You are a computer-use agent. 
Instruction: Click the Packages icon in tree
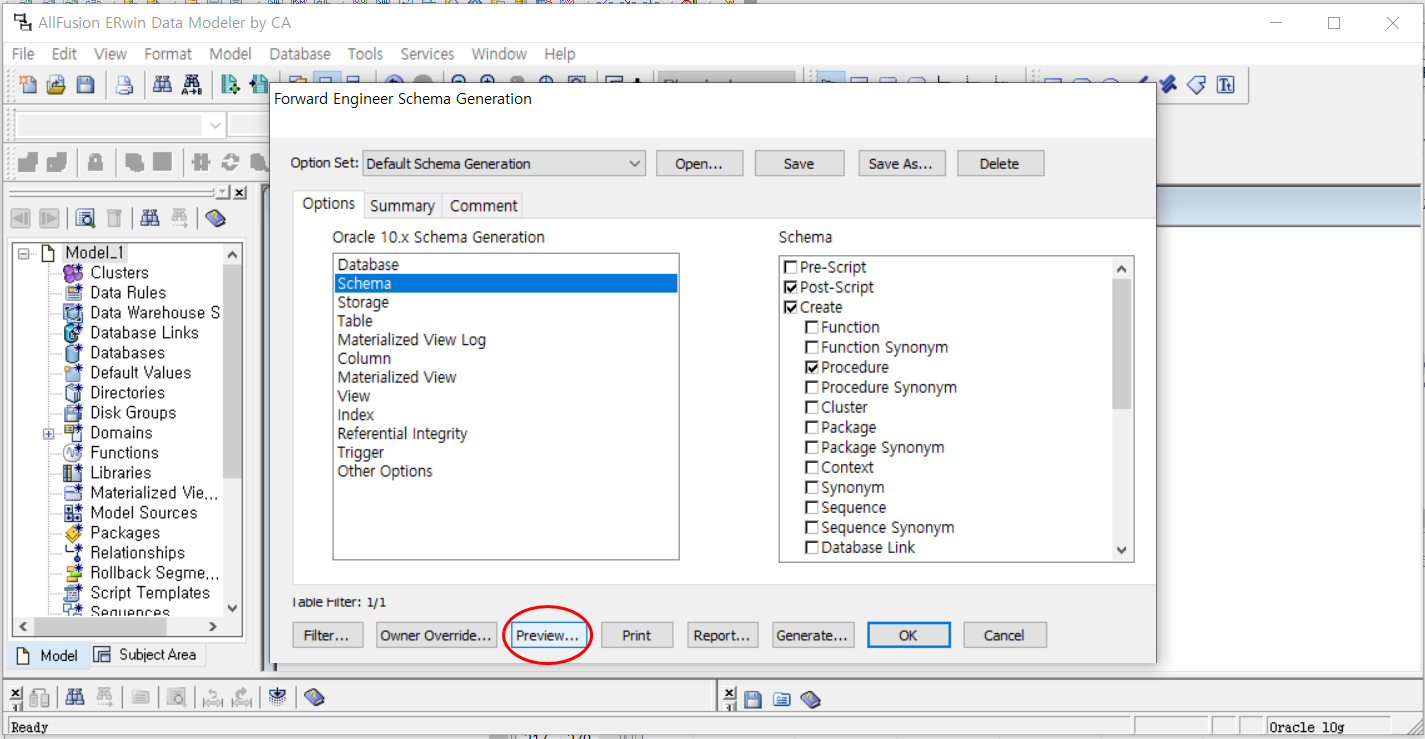73,532
